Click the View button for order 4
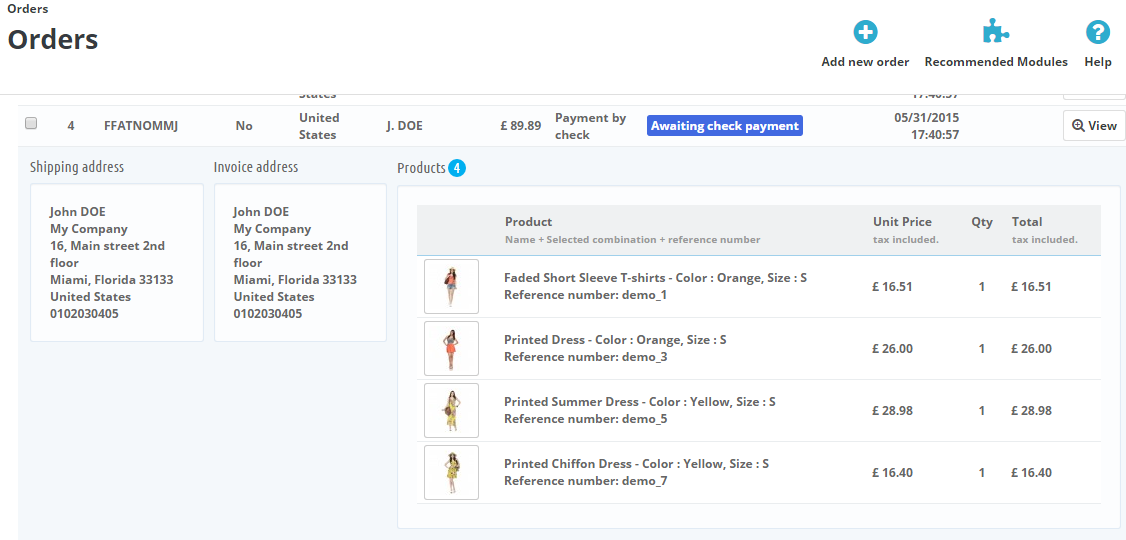The image size is (1126, 540). [1093, 126]
